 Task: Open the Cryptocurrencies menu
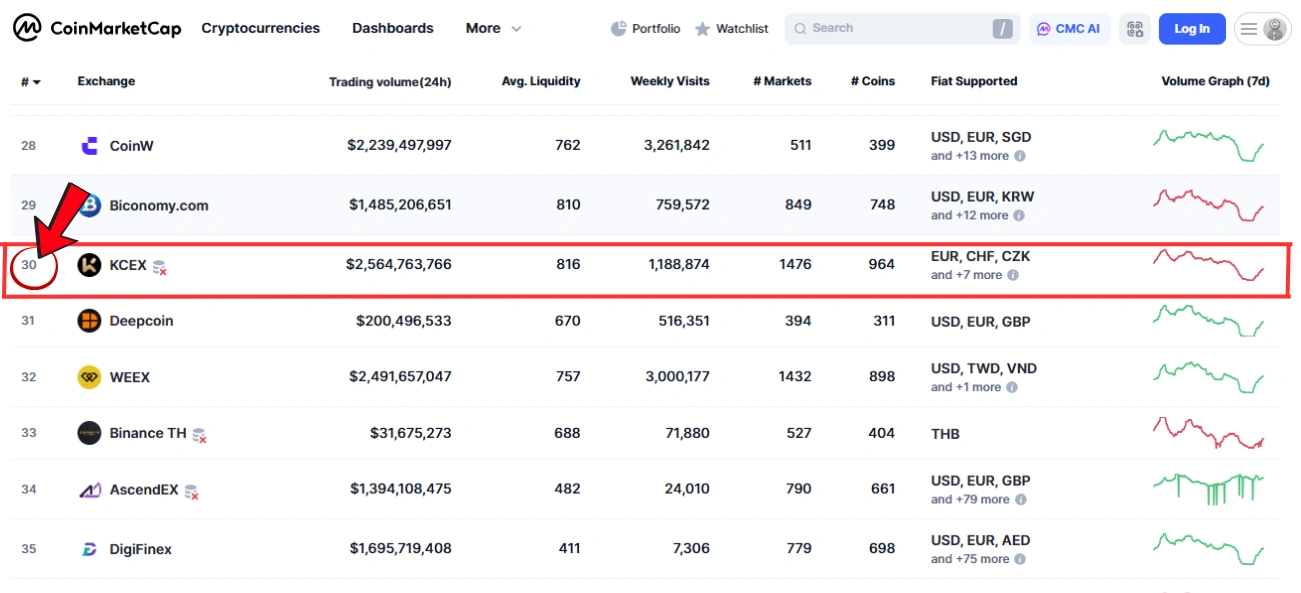click(x=261, y=28)
